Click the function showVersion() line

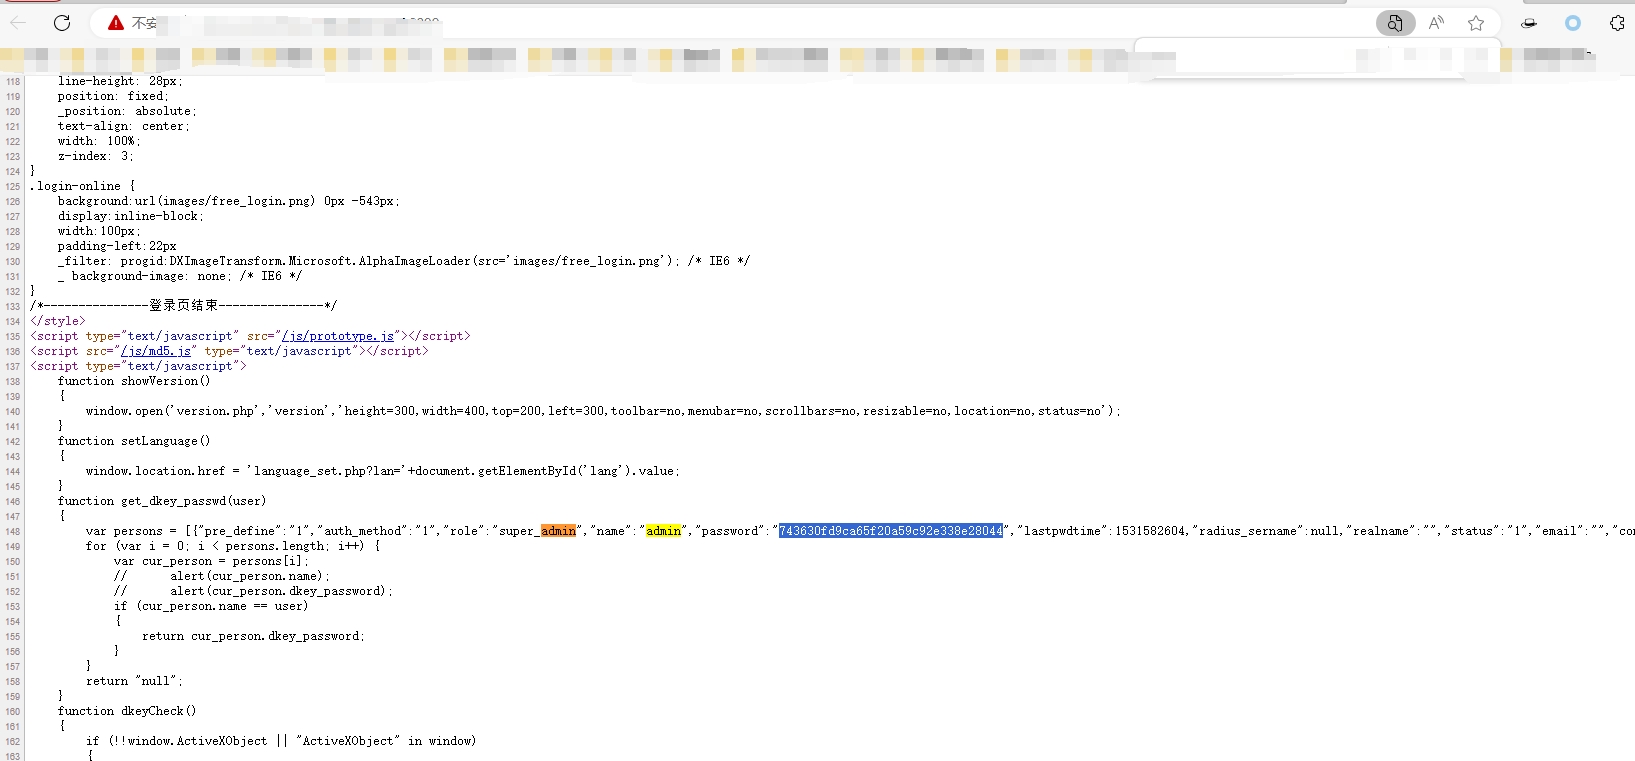[x=134, y=381]
